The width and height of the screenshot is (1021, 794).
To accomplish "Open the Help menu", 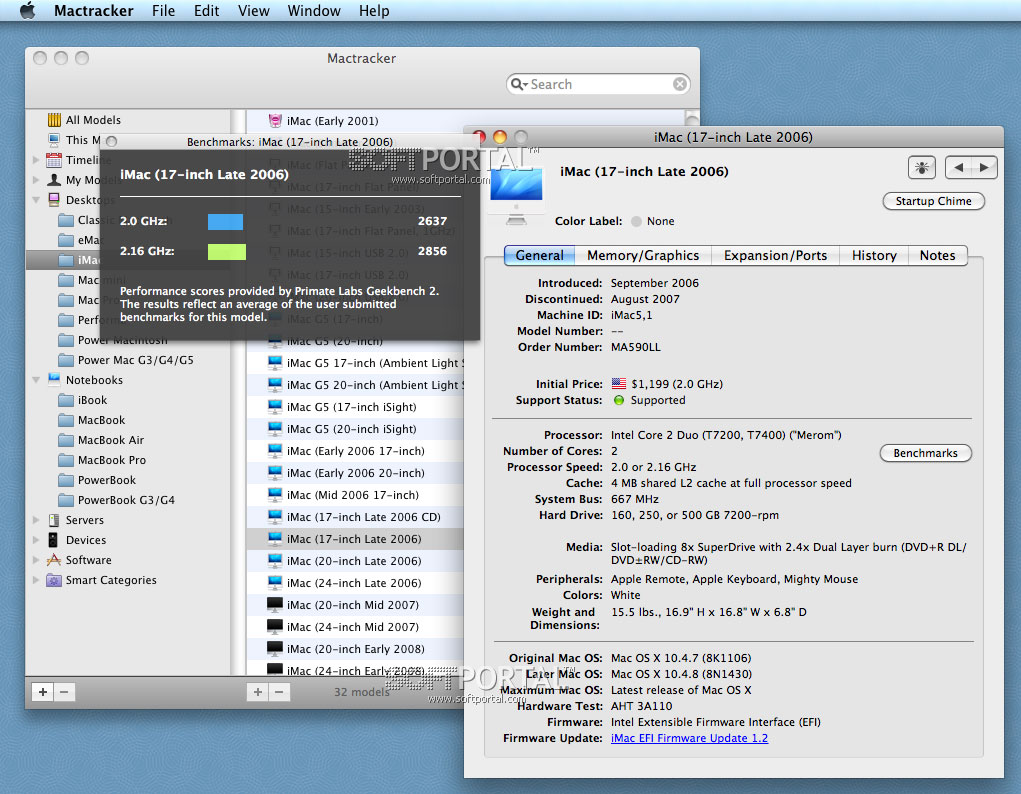I will coord(374,11).
